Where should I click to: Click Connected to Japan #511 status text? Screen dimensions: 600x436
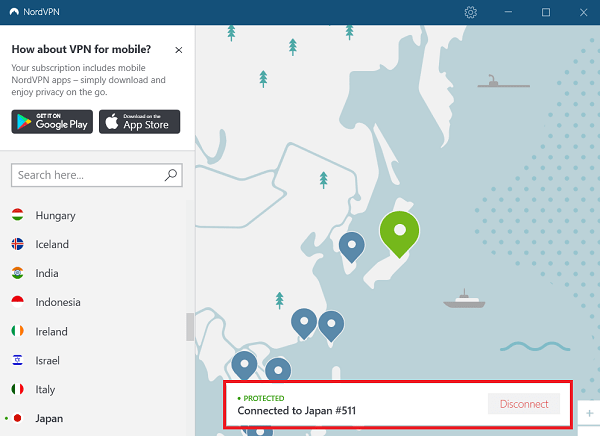click(297, 411)
